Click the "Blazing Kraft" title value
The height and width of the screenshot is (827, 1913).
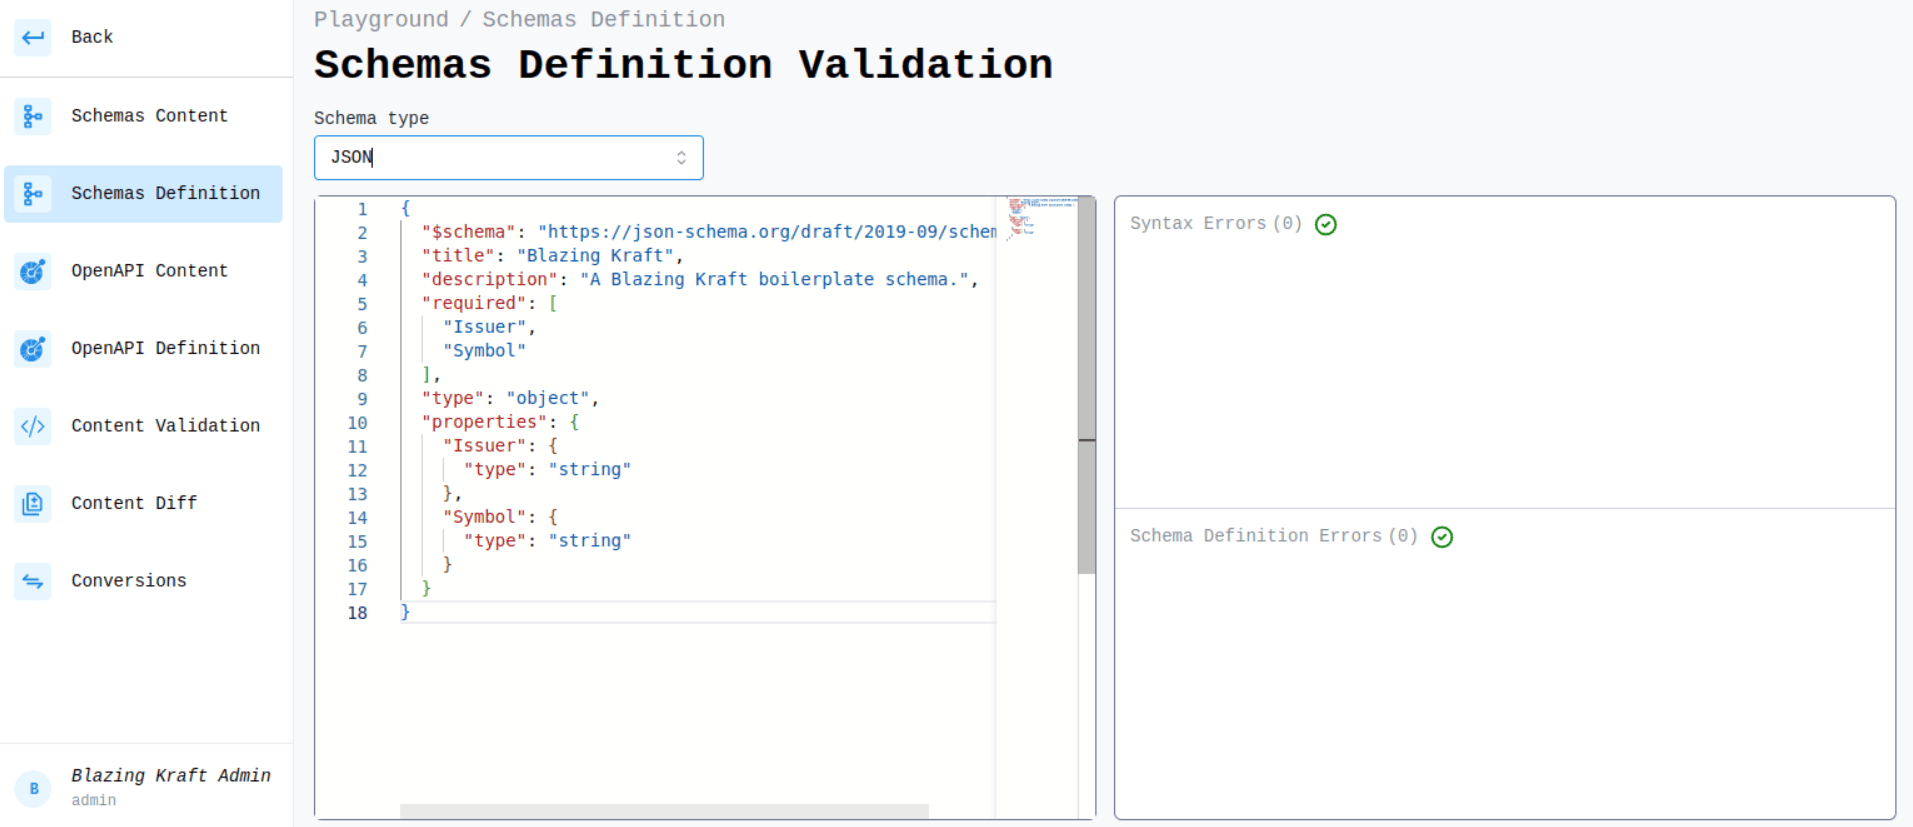point(595,256)
